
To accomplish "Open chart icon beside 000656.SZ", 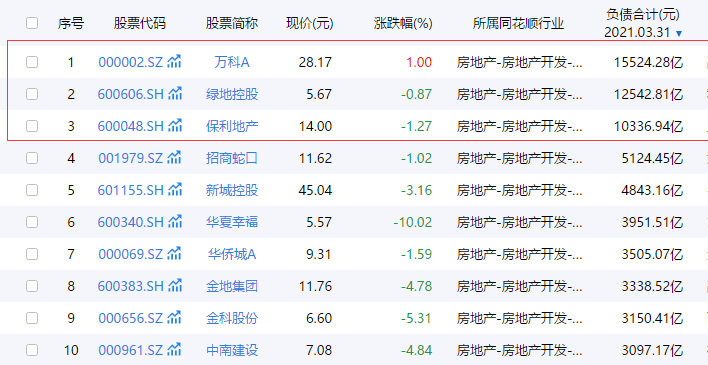I will [174, 318].
